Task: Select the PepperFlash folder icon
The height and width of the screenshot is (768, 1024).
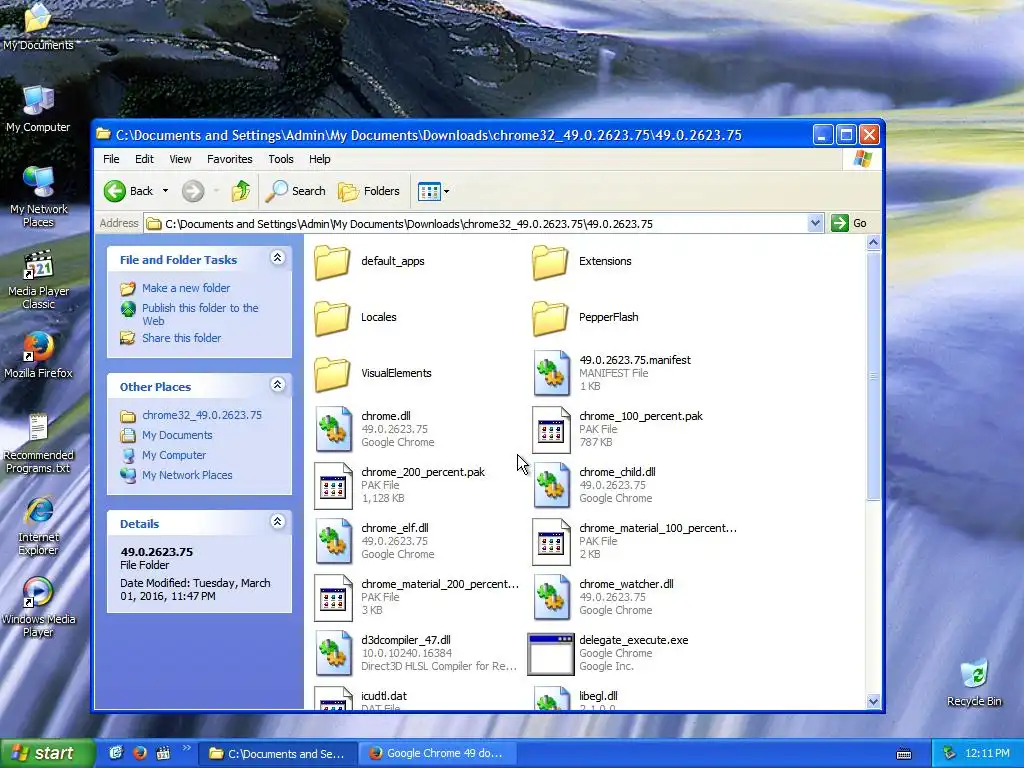Action: (x=550, y=318)
